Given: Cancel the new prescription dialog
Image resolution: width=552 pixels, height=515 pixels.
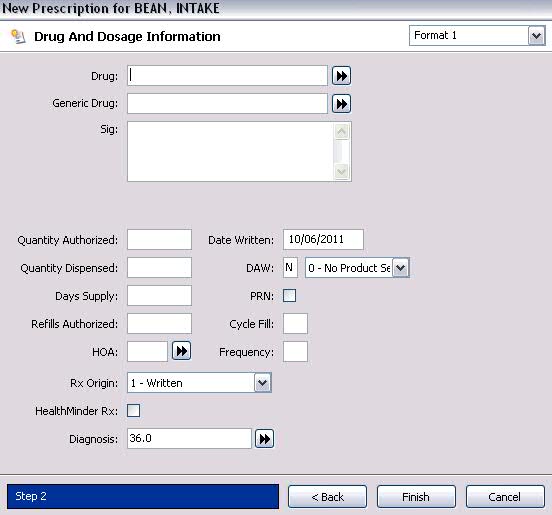Looking at the screenshot, I should pyautogui.click(x=505, y=497).
